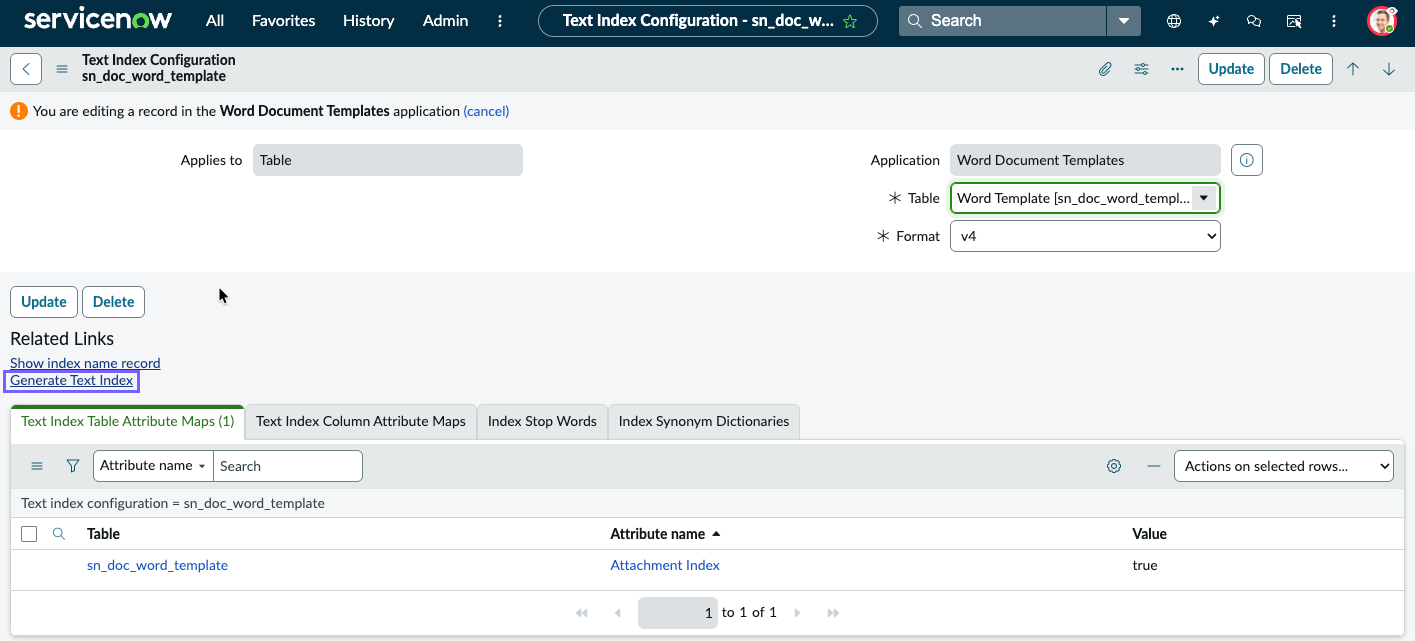Open the more options ellipsis in form header

pyautogui.click(x=1177, y=69)
